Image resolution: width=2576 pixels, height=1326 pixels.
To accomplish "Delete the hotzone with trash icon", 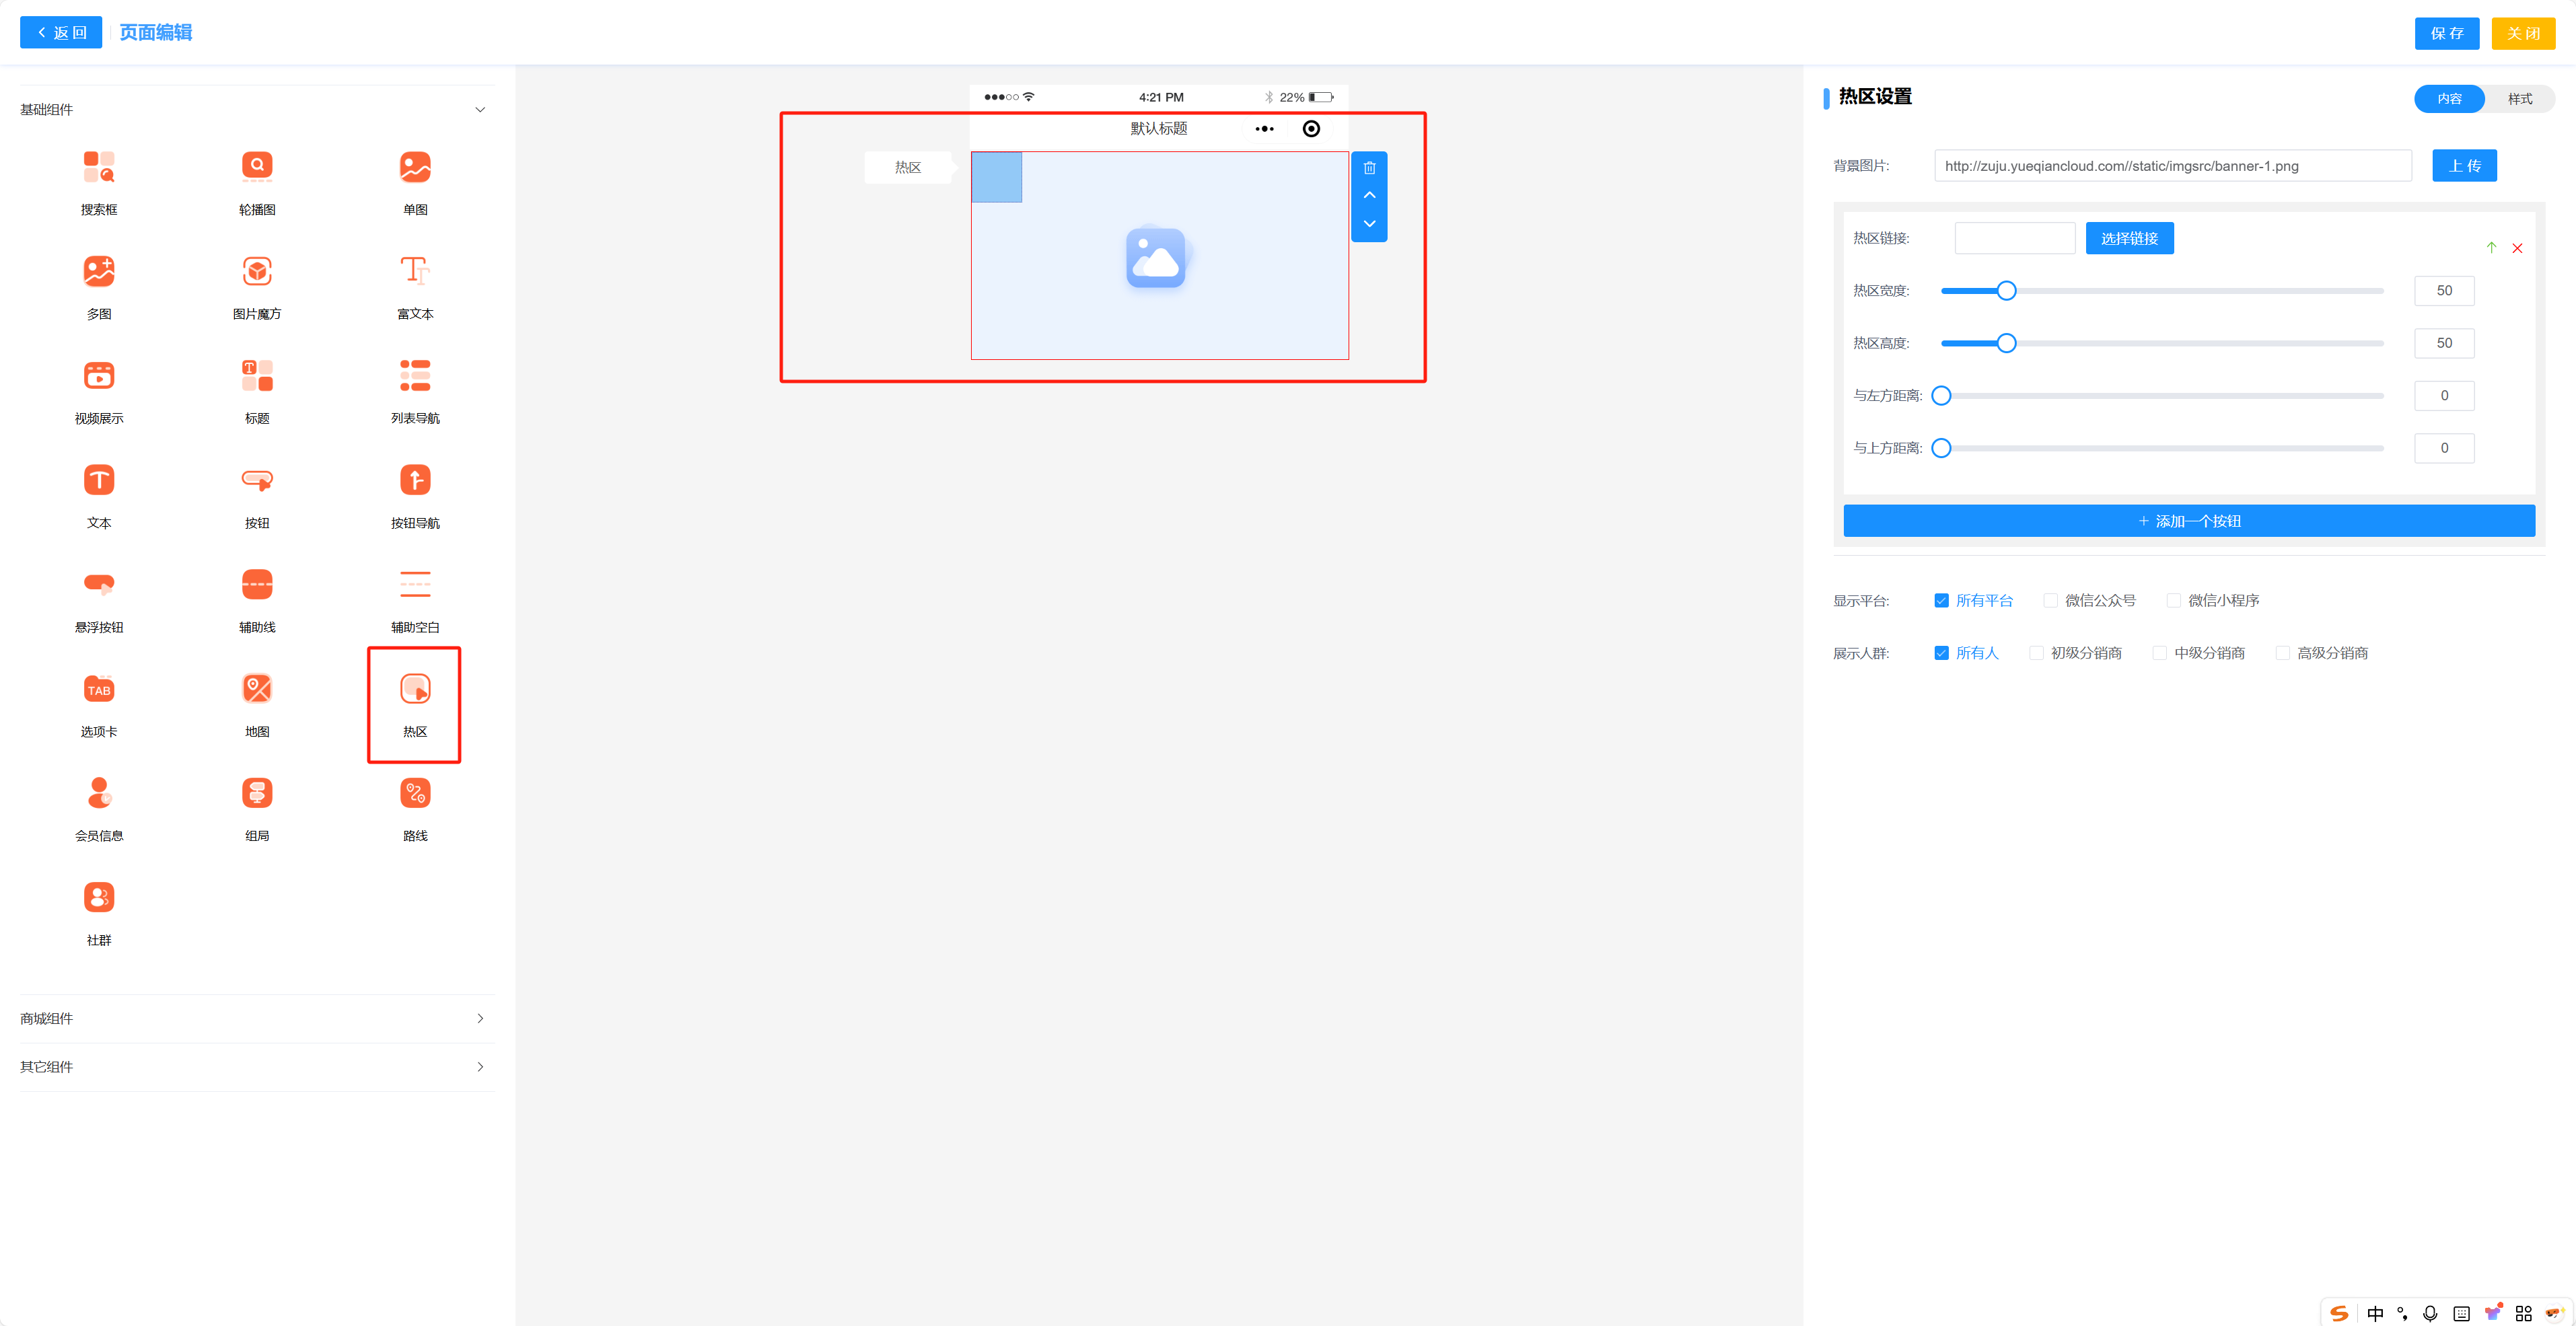I will coord(1369,168).
